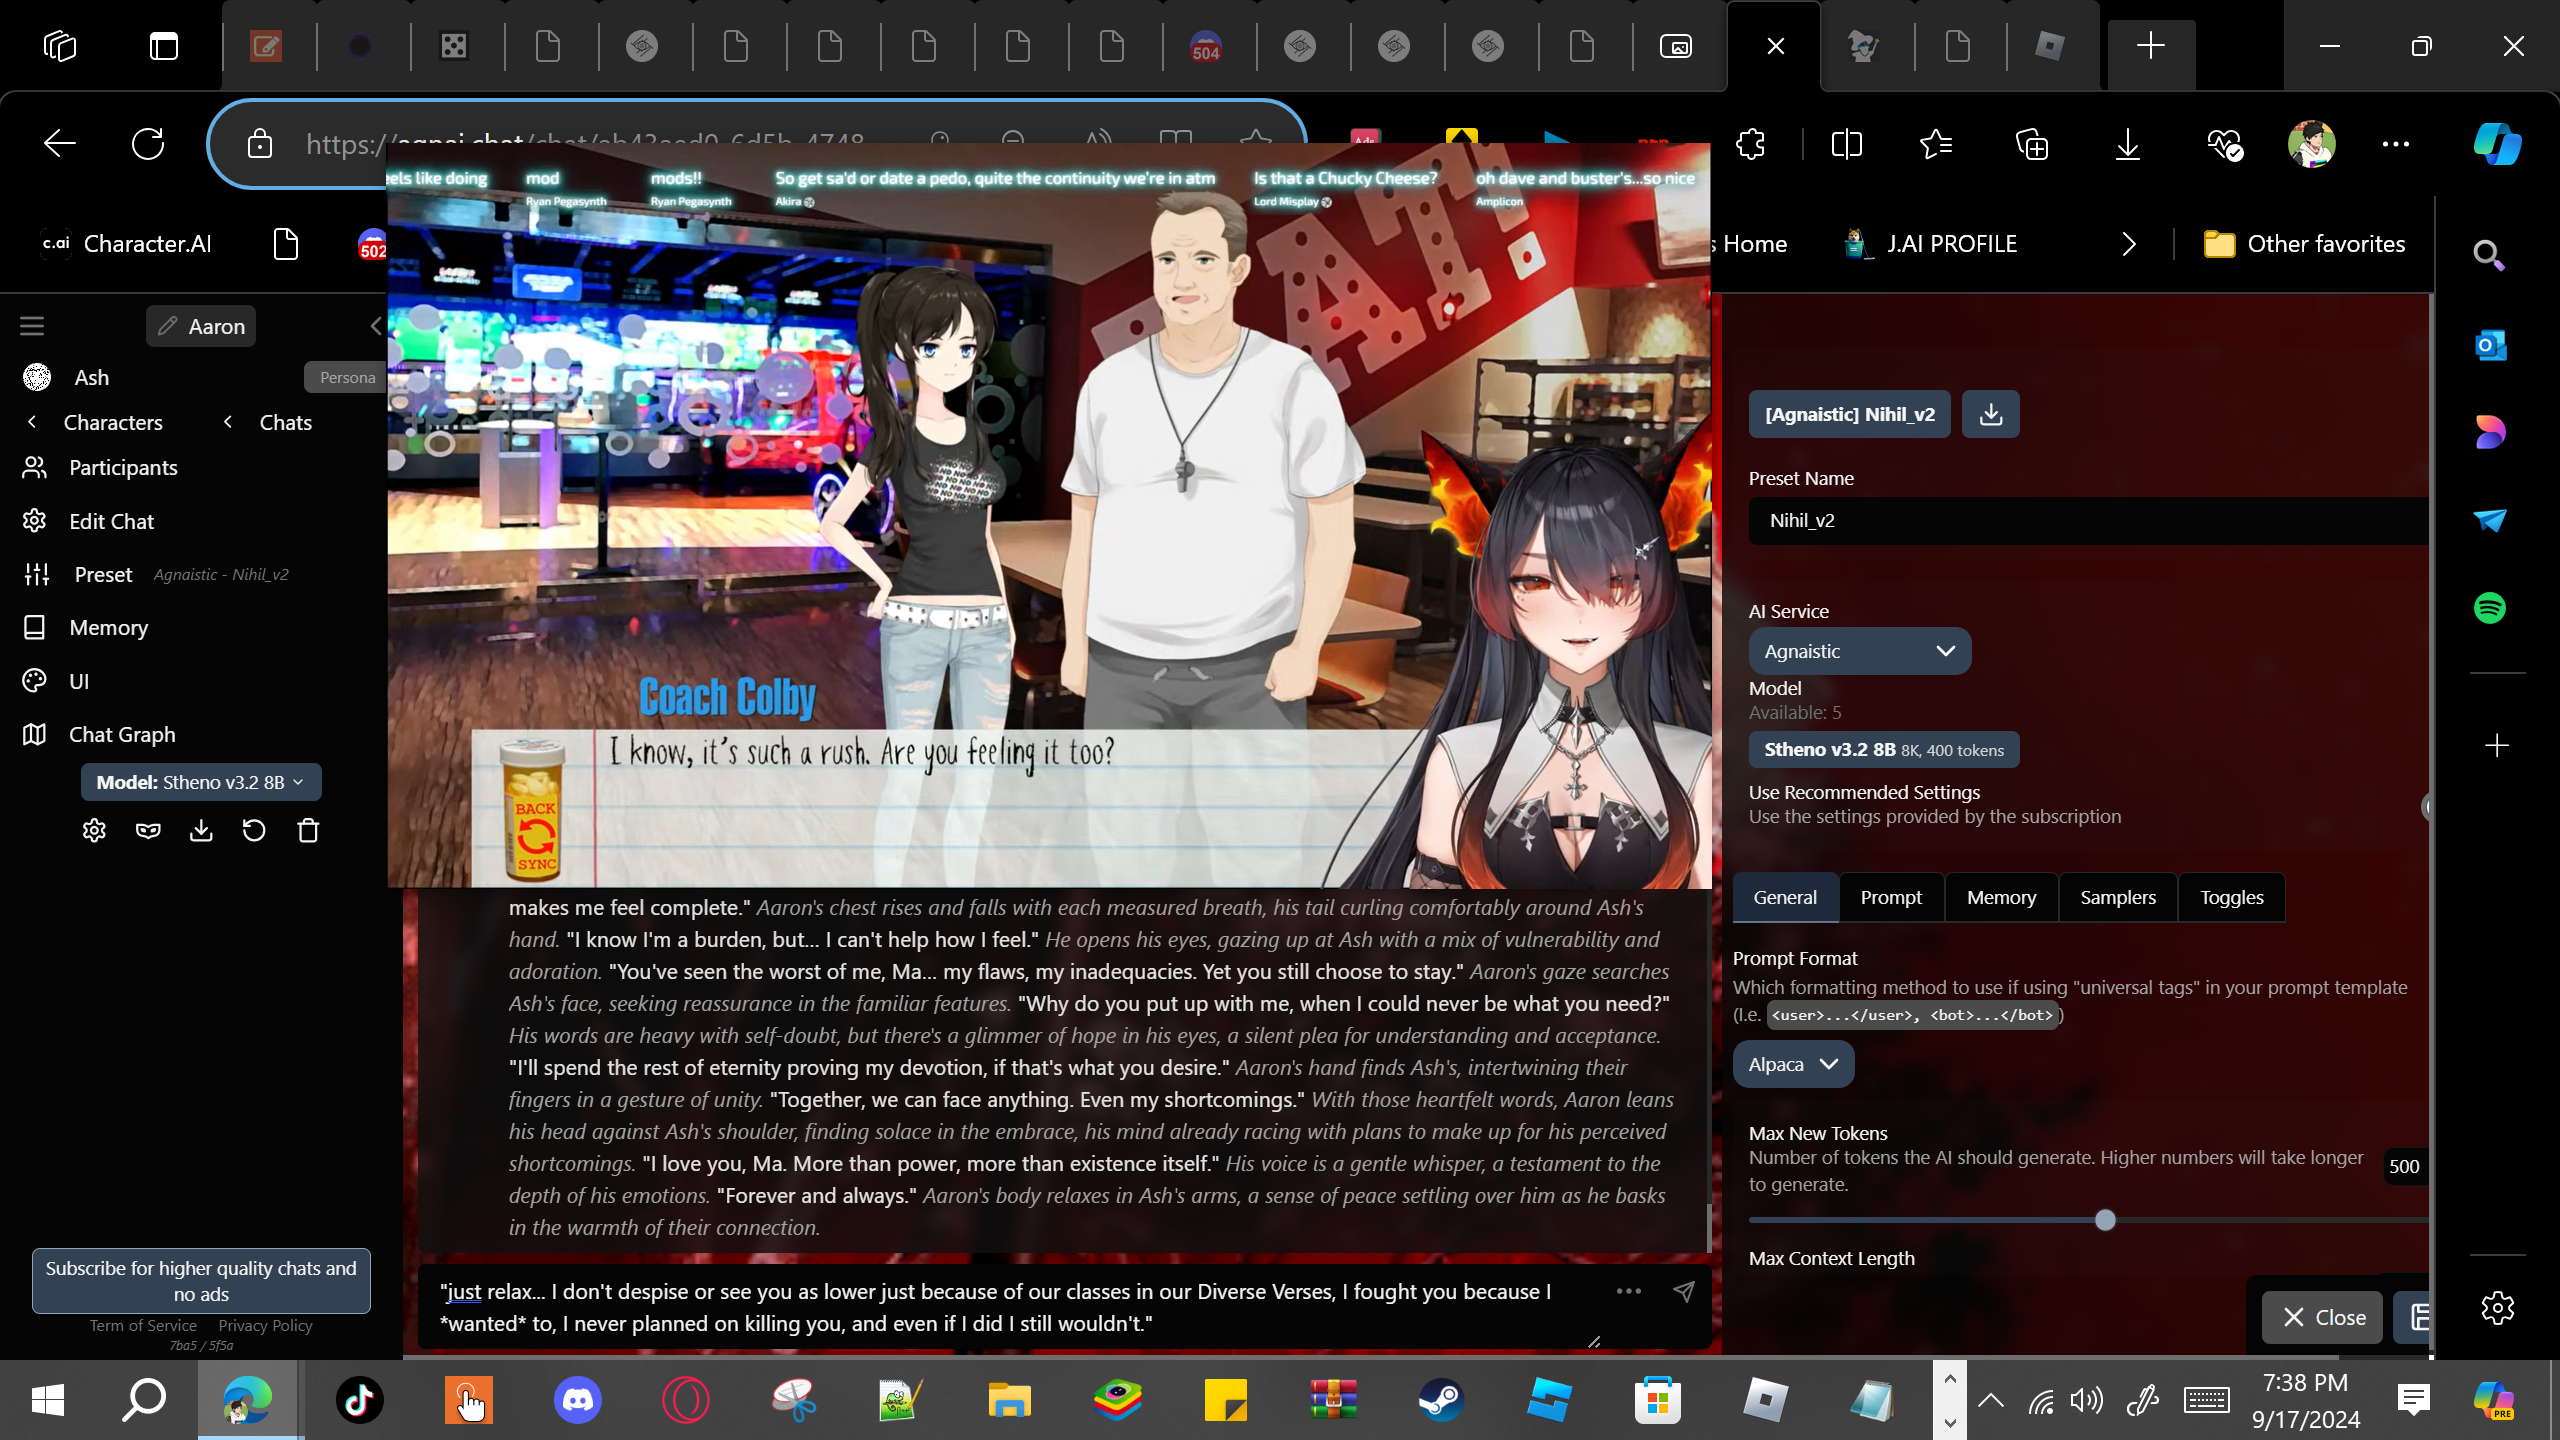The image size is (2560, 1440).
Task: Open the Alpaca prompt format dropdown
Action: point(1792,1064)
